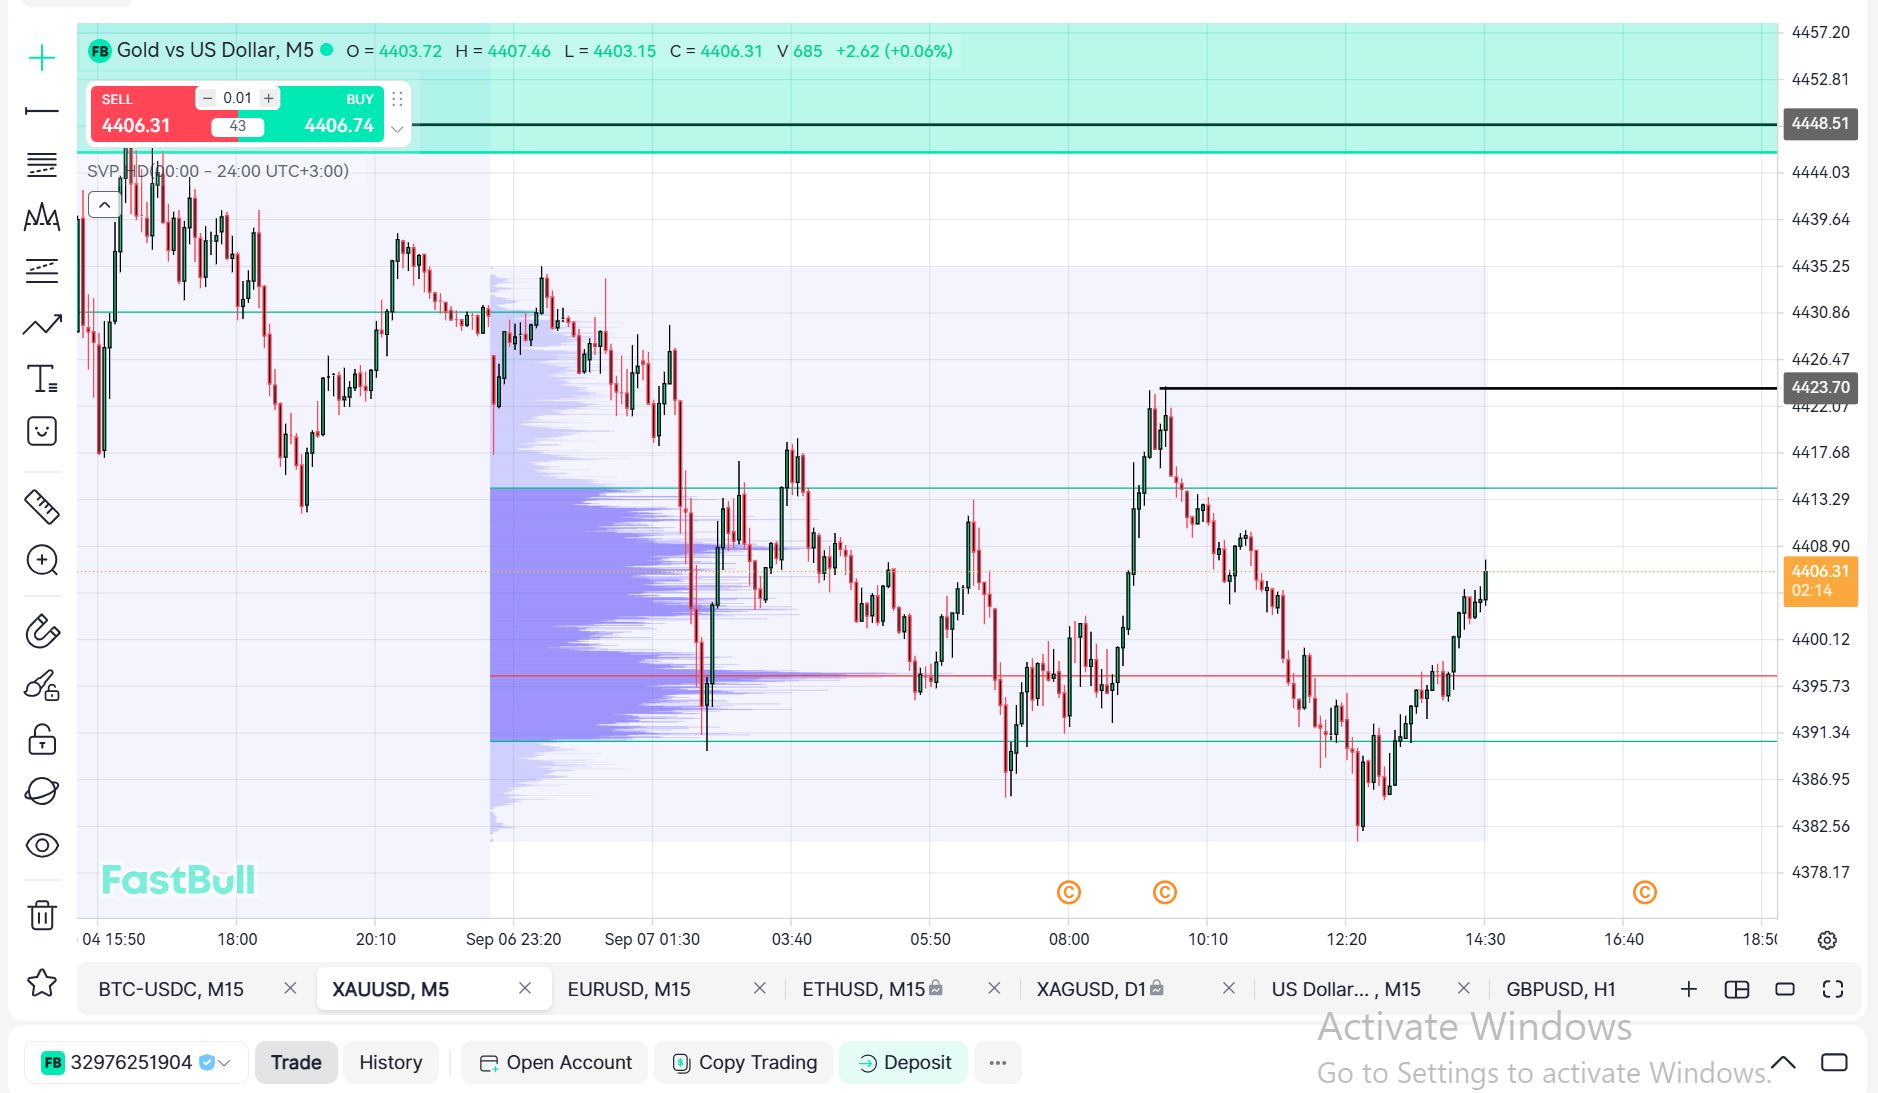Click the zoom in magnifier tool

coord(42,560)
